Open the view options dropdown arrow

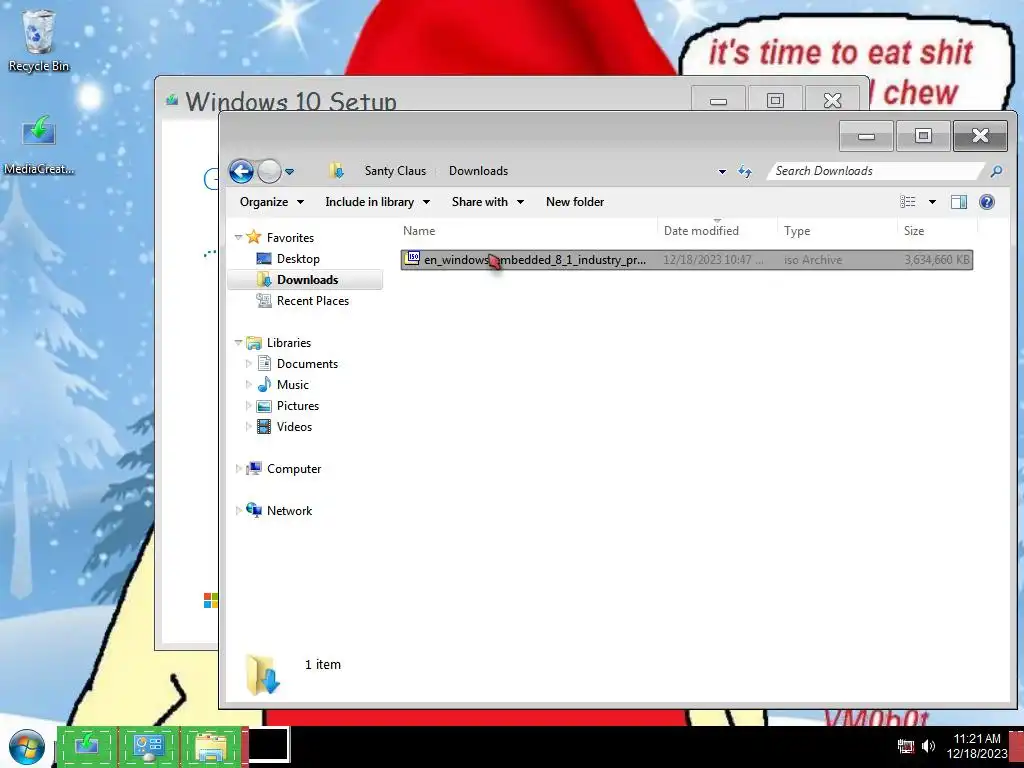point(933,202)
